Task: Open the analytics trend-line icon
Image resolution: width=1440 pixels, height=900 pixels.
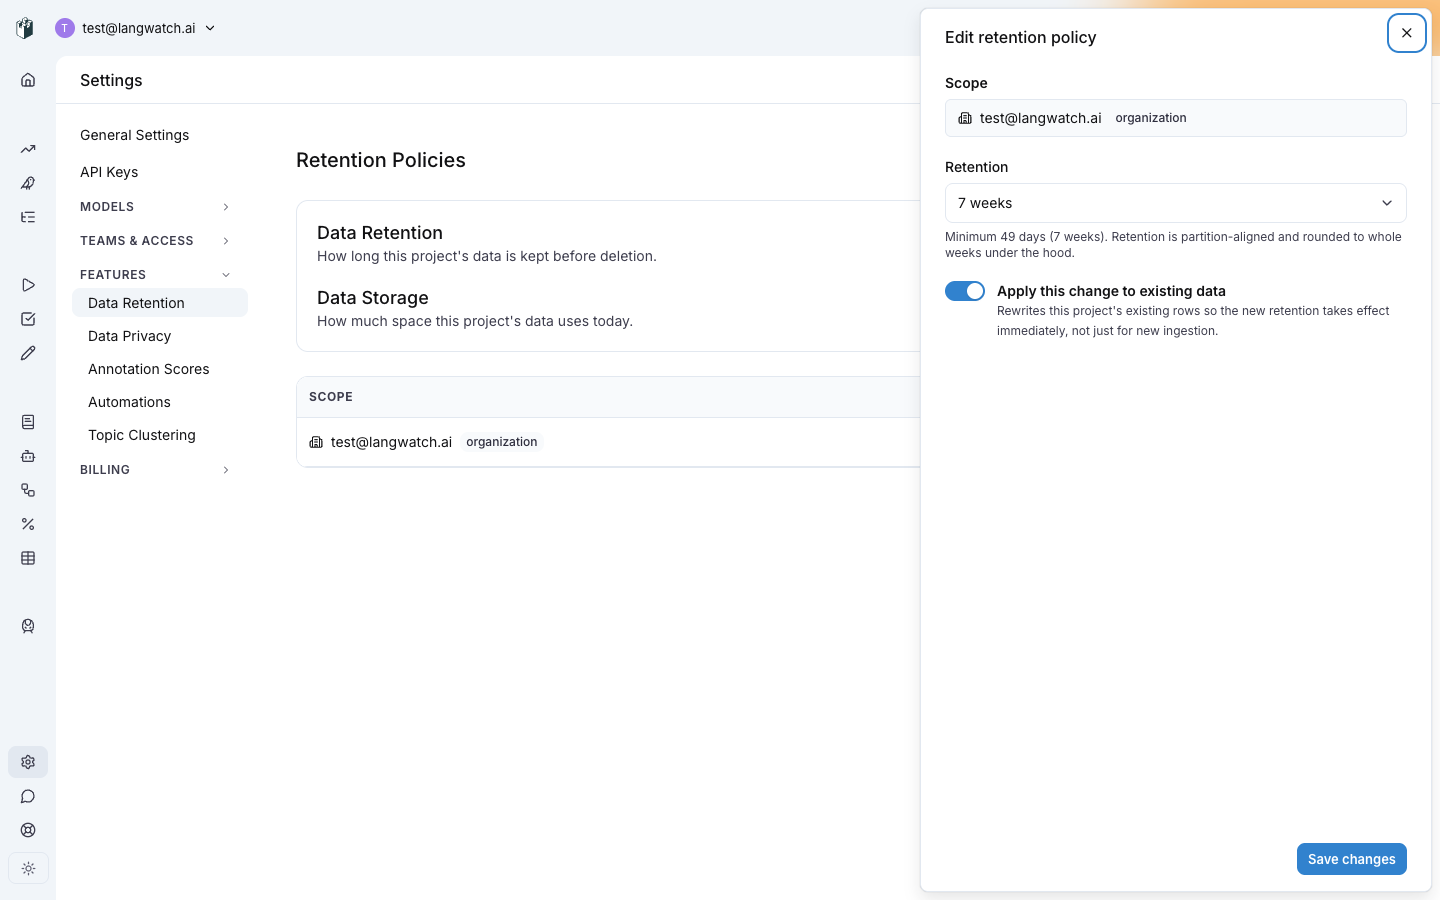Action: pos(28,149)
